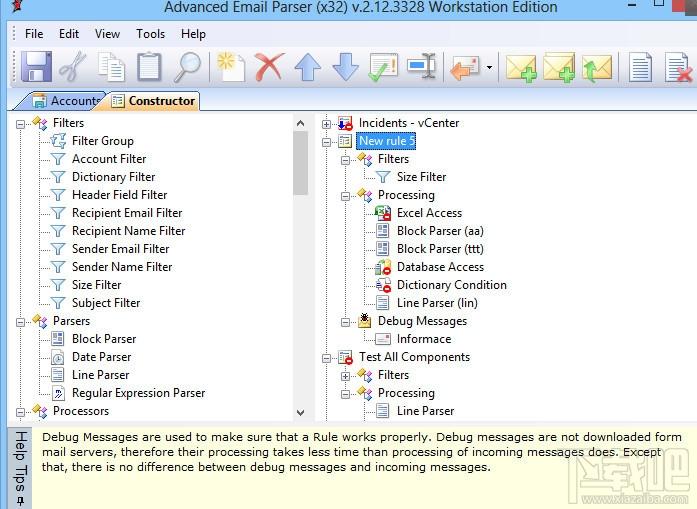
Task: Collapse the Parsers group in left tree
Action: click(20, 322)
